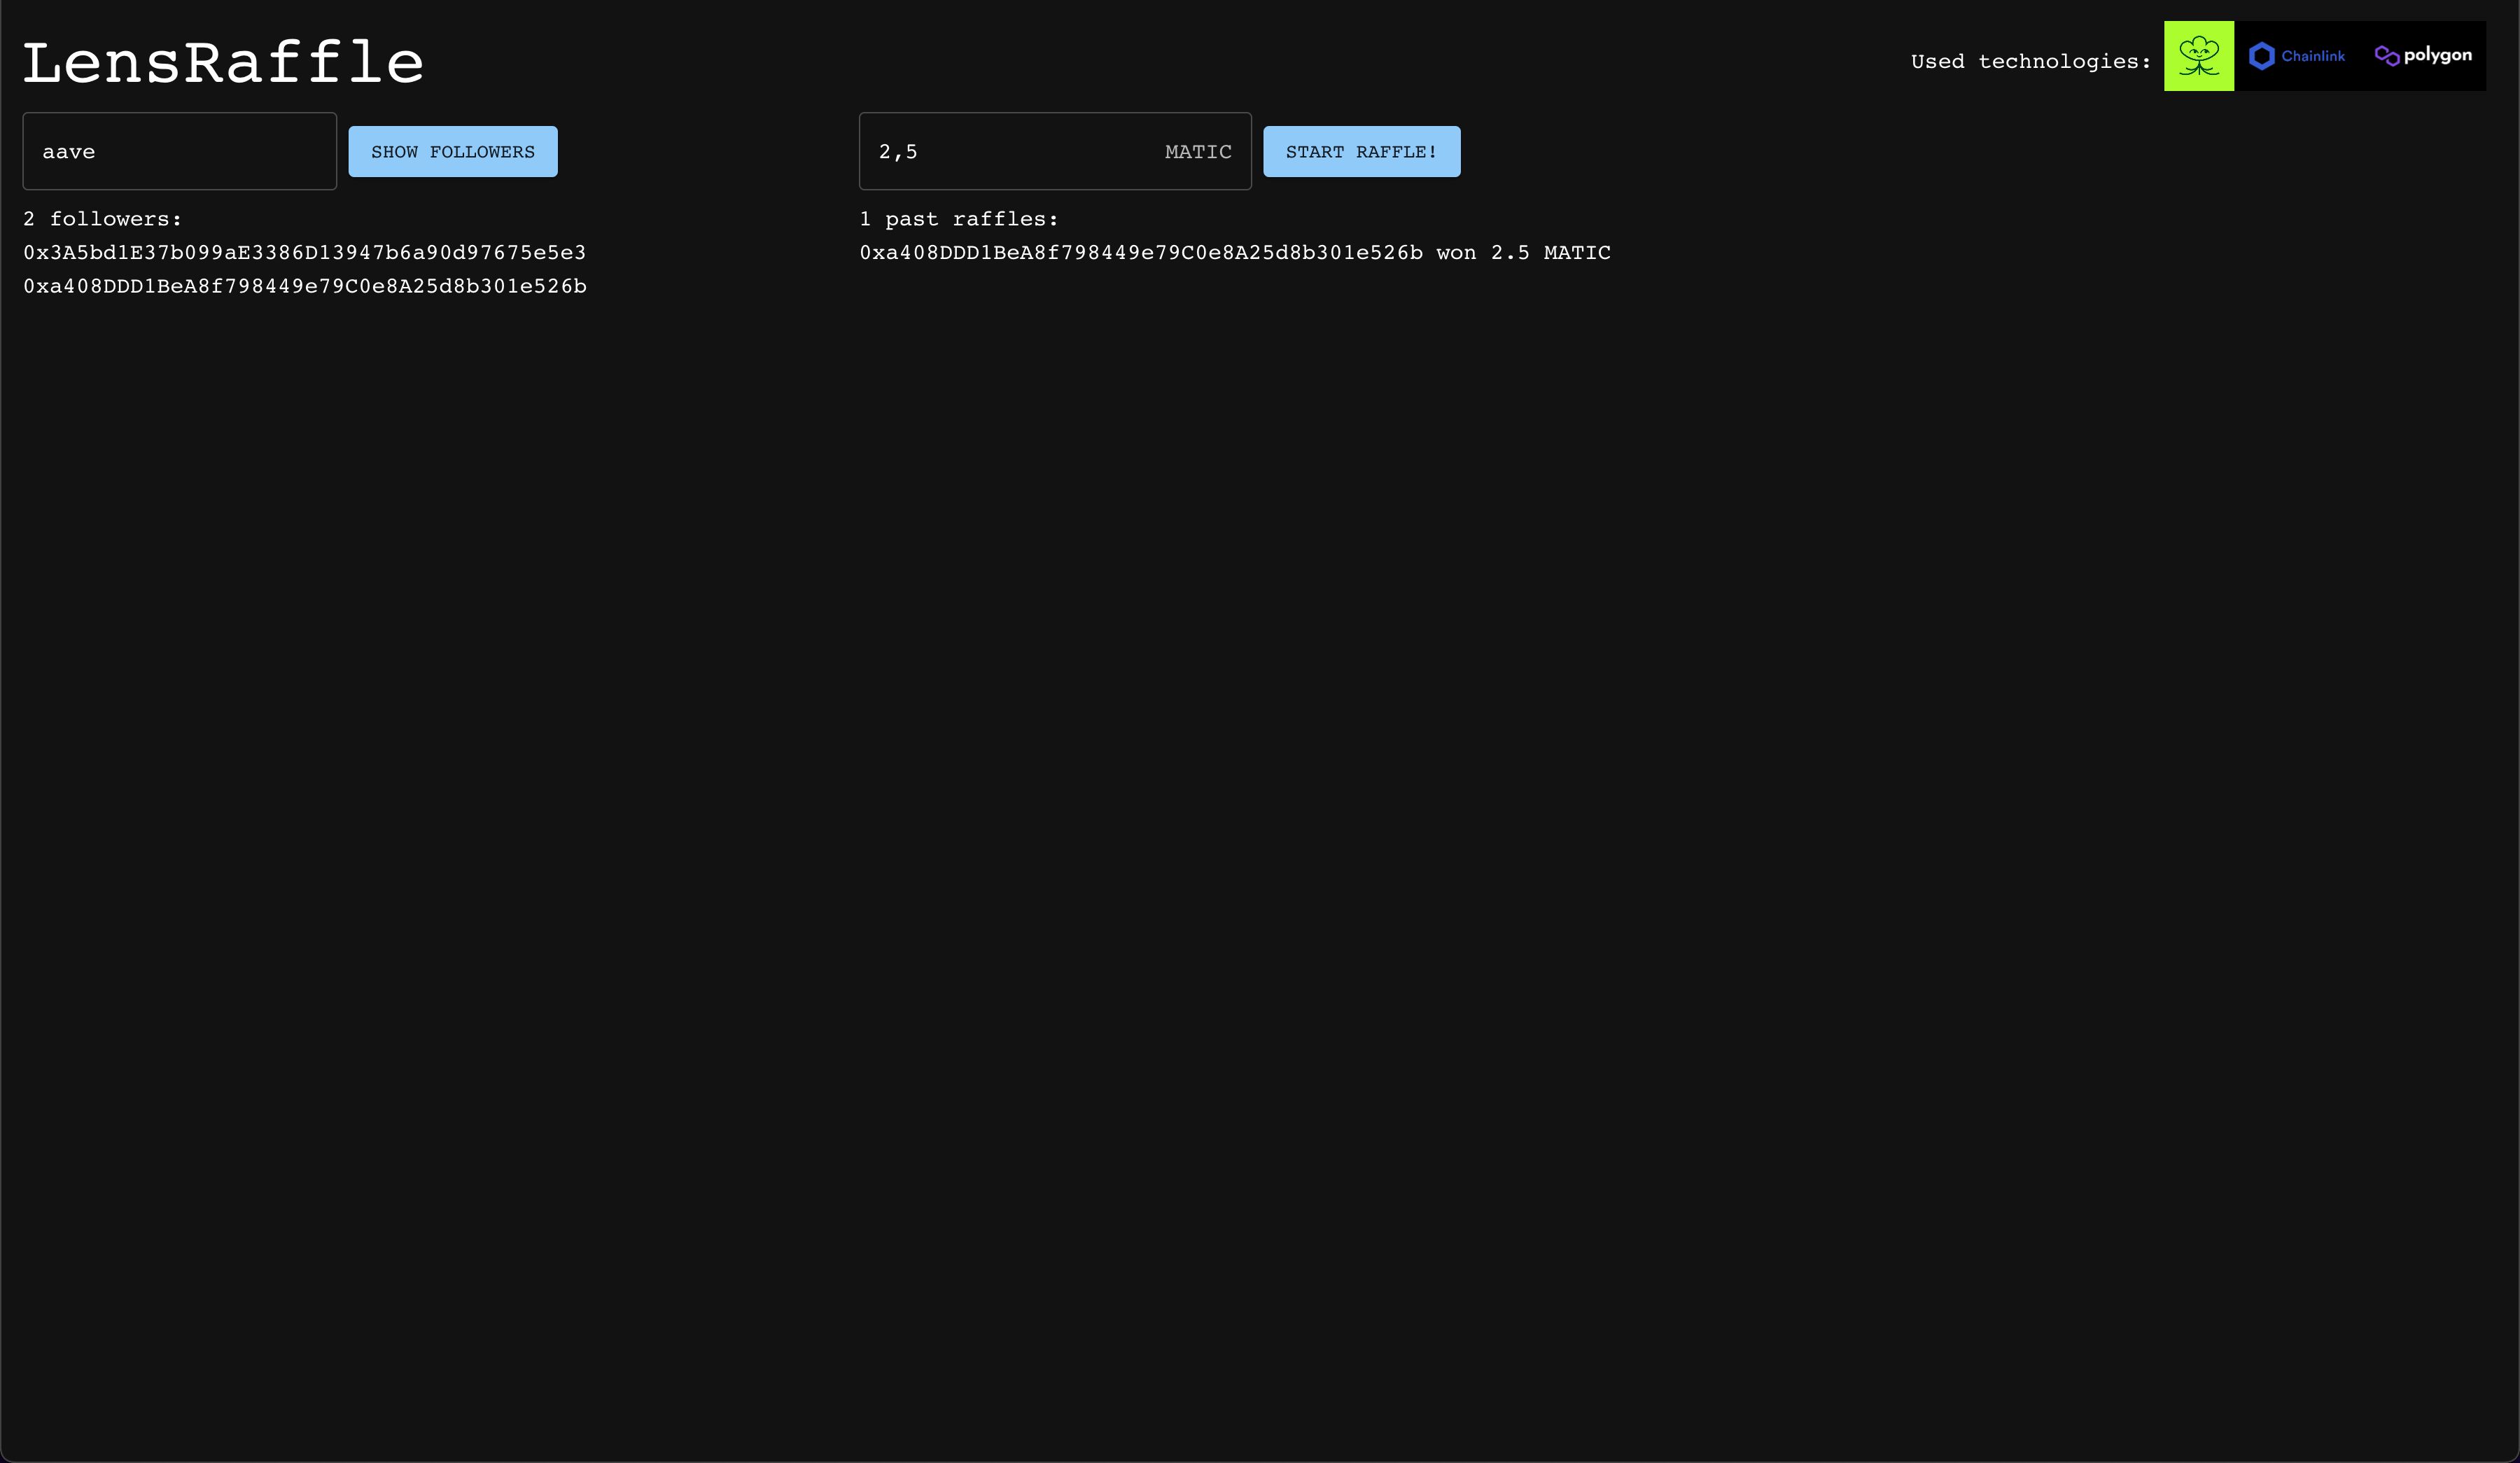2520x1463 pixels.
Task: Click the Polygon logo icon
Action: pos(2388,56)
